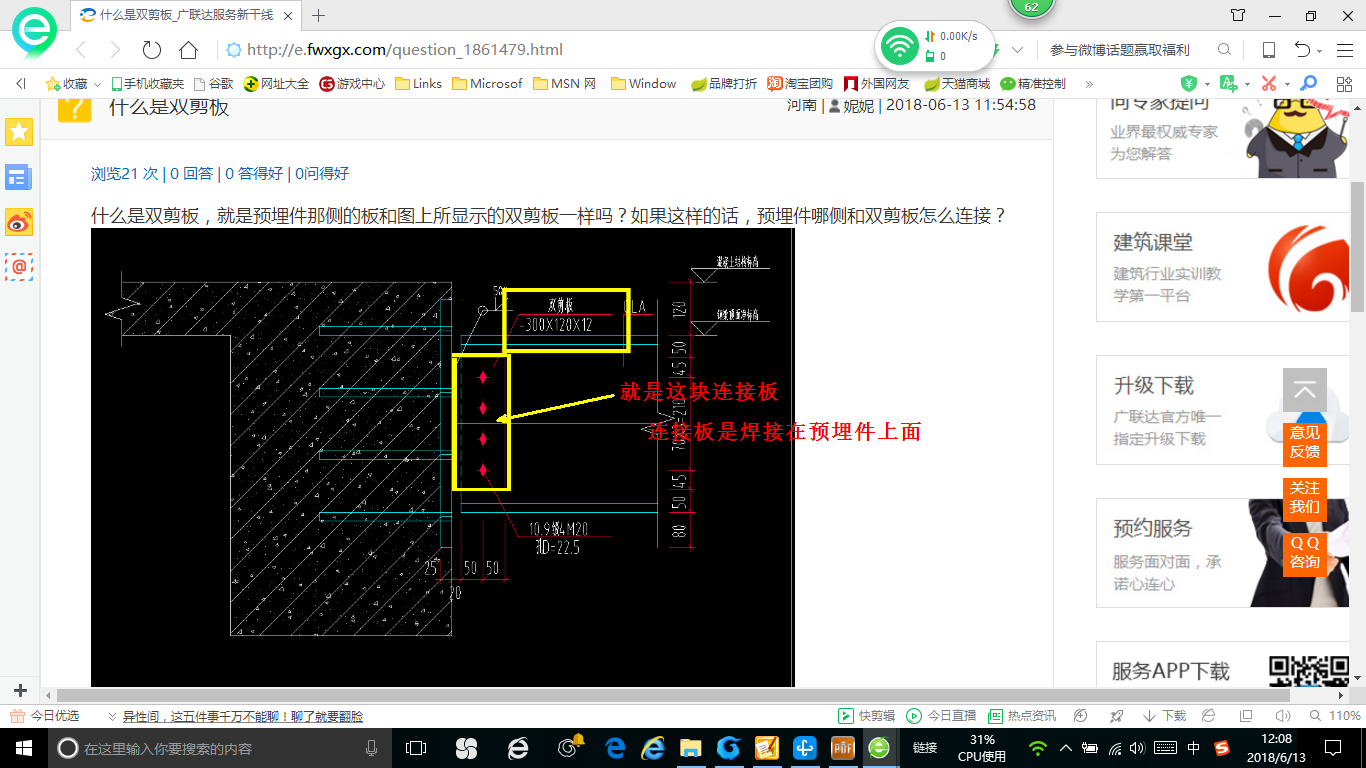
Task: Expand the 收藏 dropdown arrow
Action: (x=97, y=85)
